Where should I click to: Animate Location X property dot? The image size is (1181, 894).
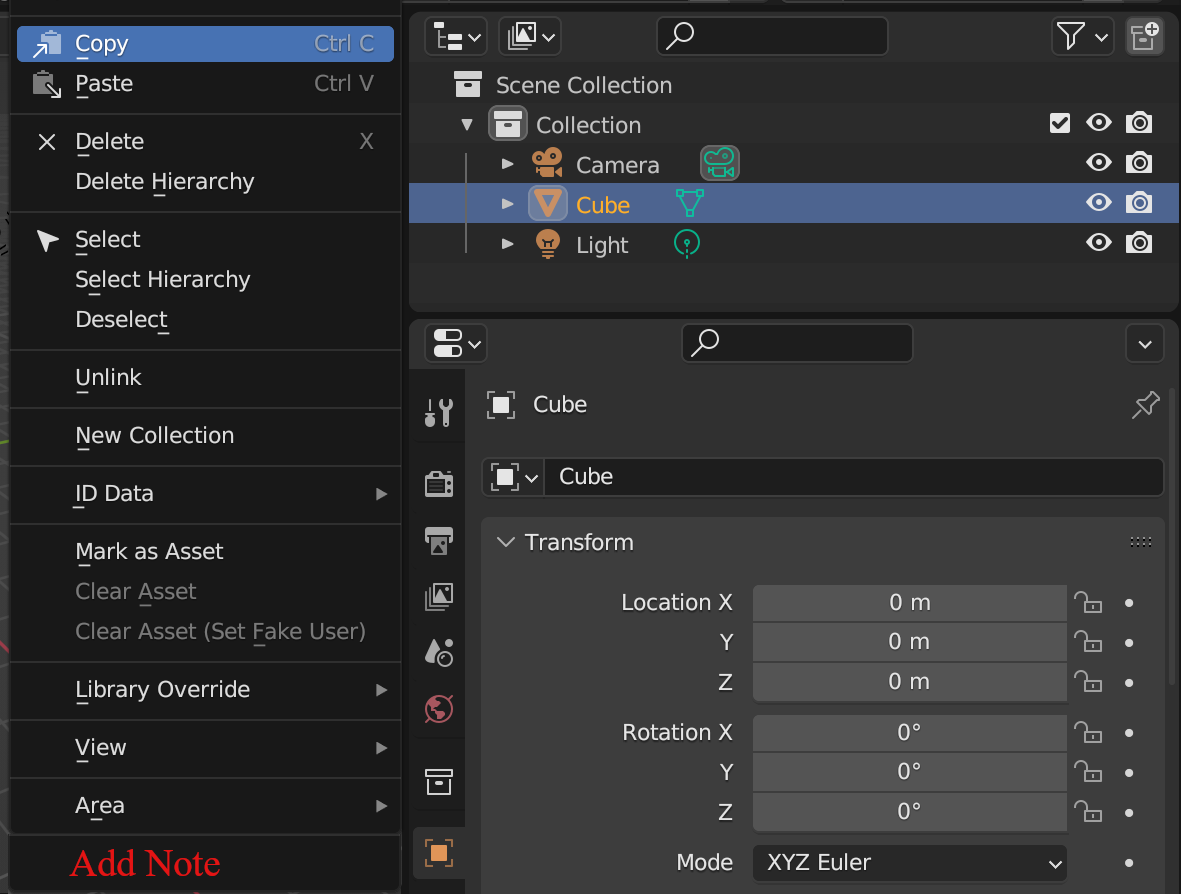1128,603
